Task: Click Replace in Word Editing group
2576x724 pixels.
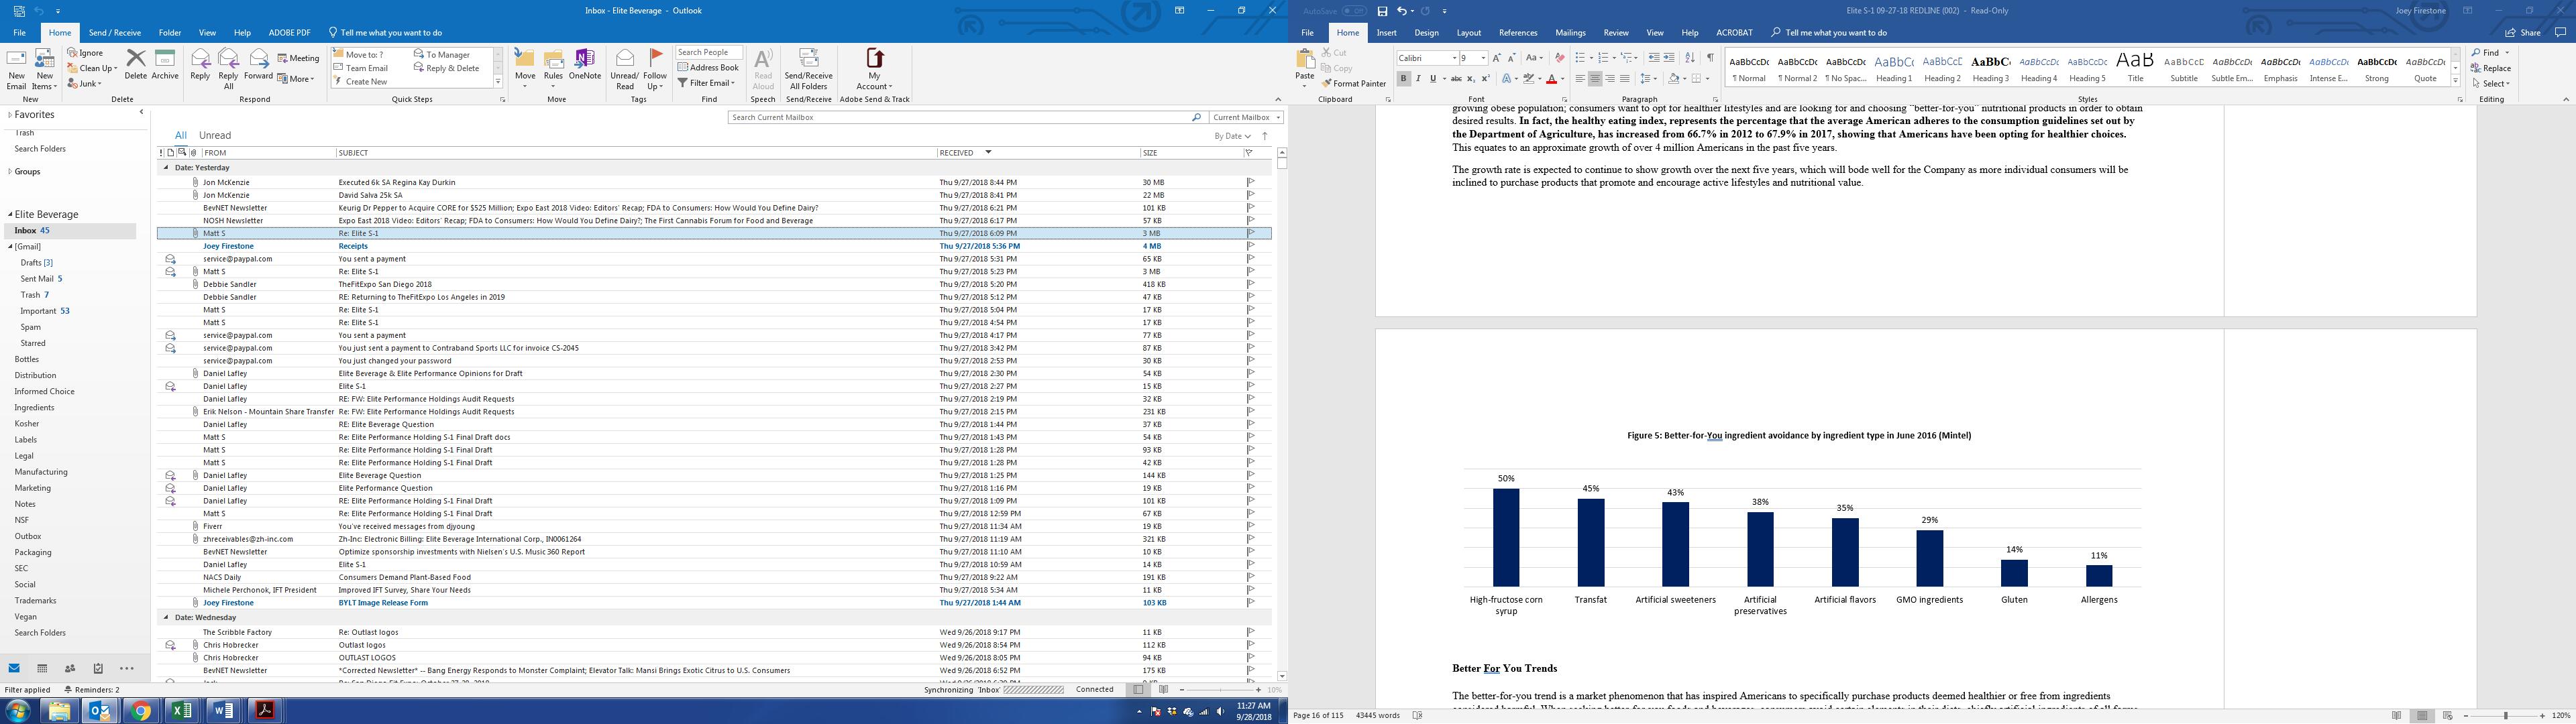Action: 2490,68
